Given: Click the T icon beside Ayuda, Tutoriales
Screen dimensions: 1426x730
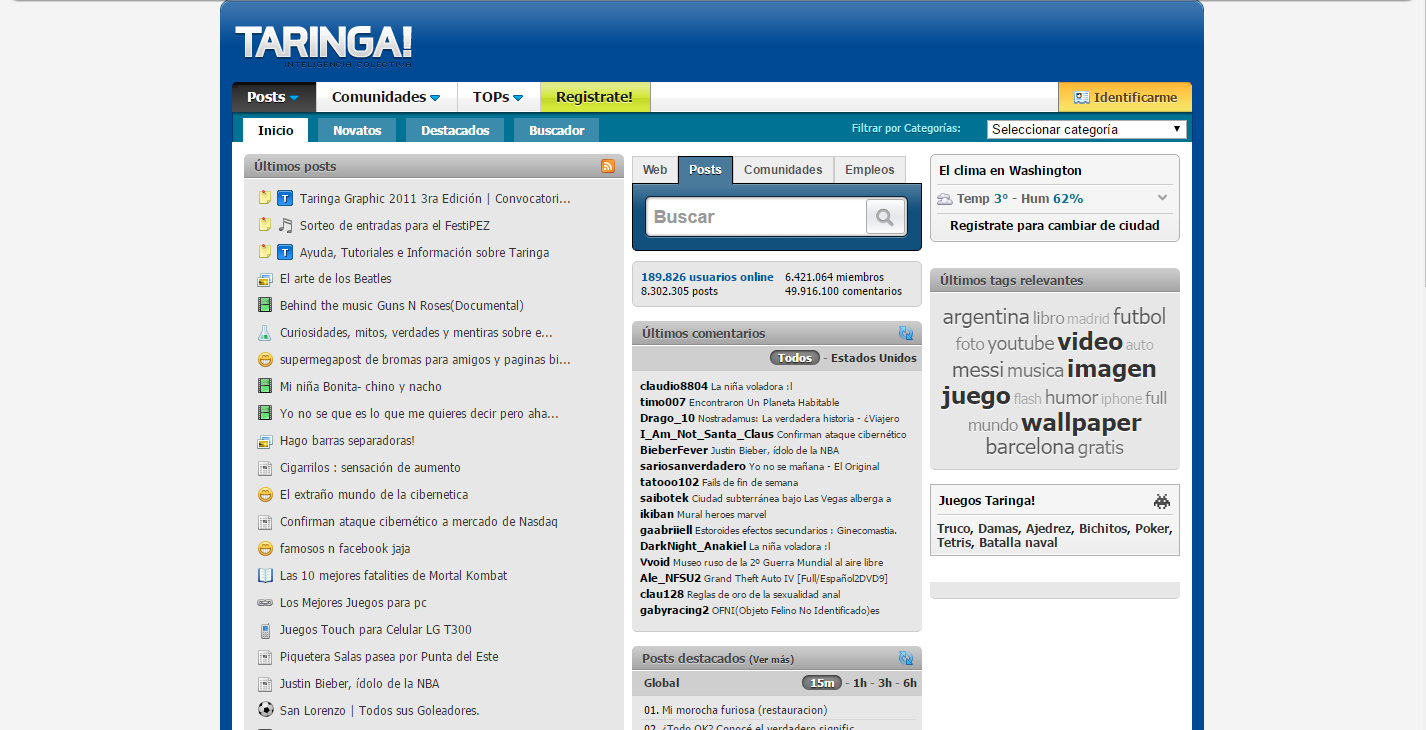Looking at the screenshot, I should 285,252.
